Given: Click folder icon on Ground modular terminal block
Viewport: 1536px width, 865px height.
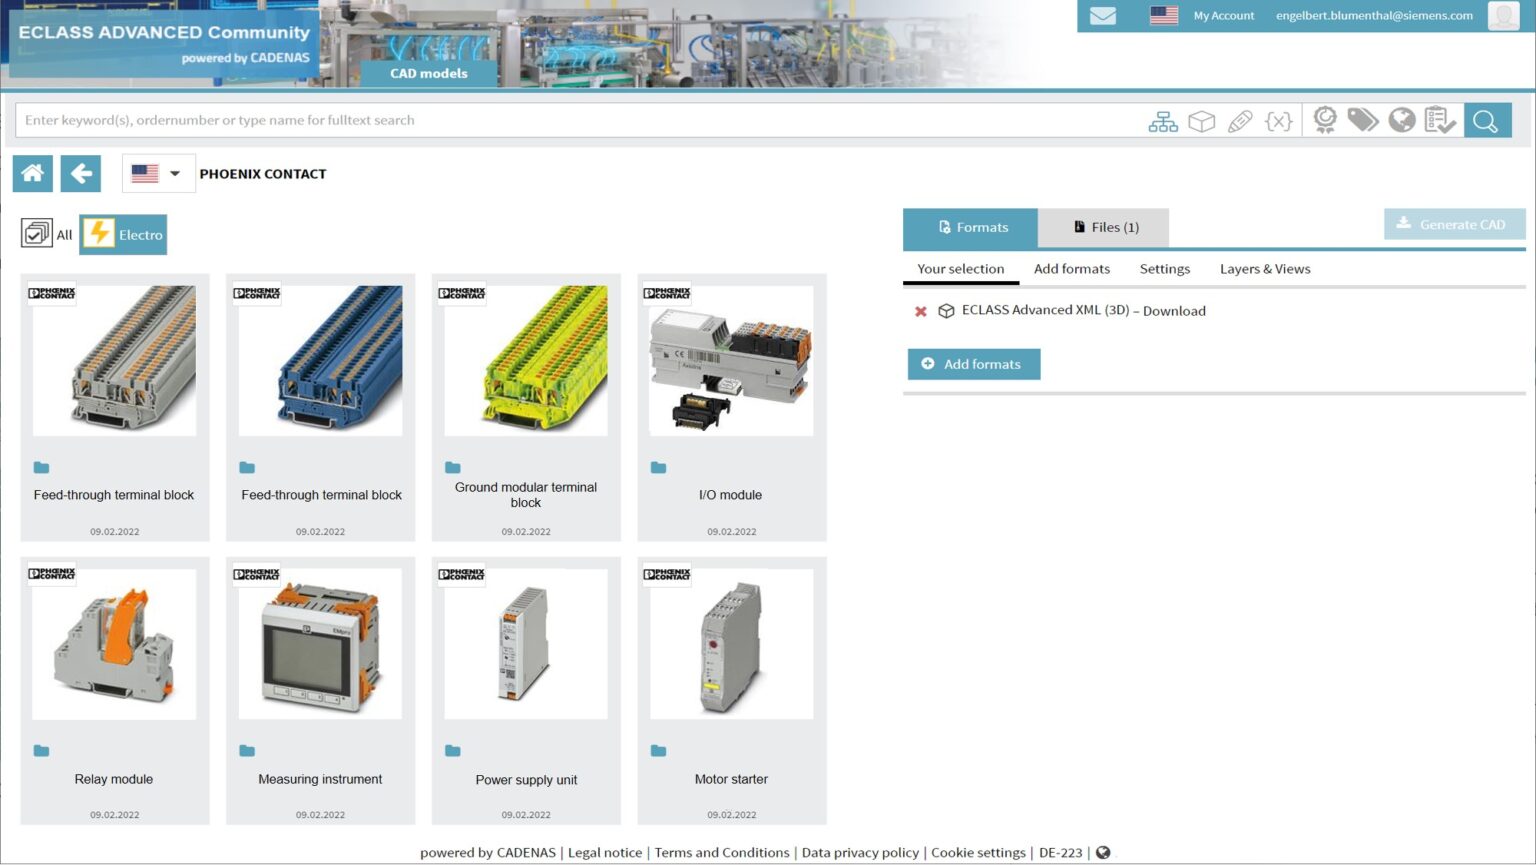Looking at the screenshot, I should click(x=453, y=467).
